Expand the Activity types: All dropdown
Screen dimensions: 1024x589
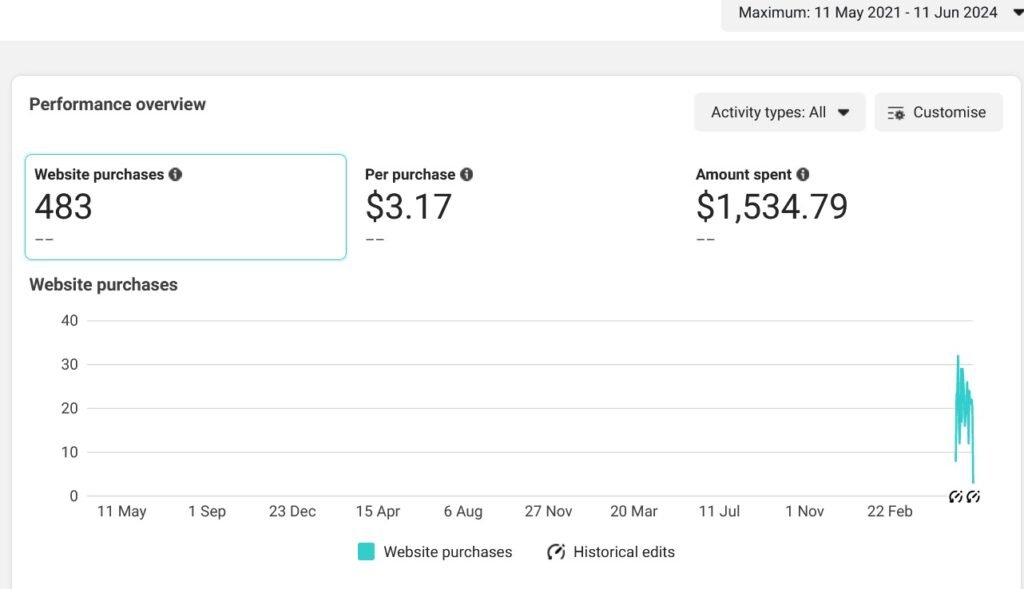coord(779,113)
